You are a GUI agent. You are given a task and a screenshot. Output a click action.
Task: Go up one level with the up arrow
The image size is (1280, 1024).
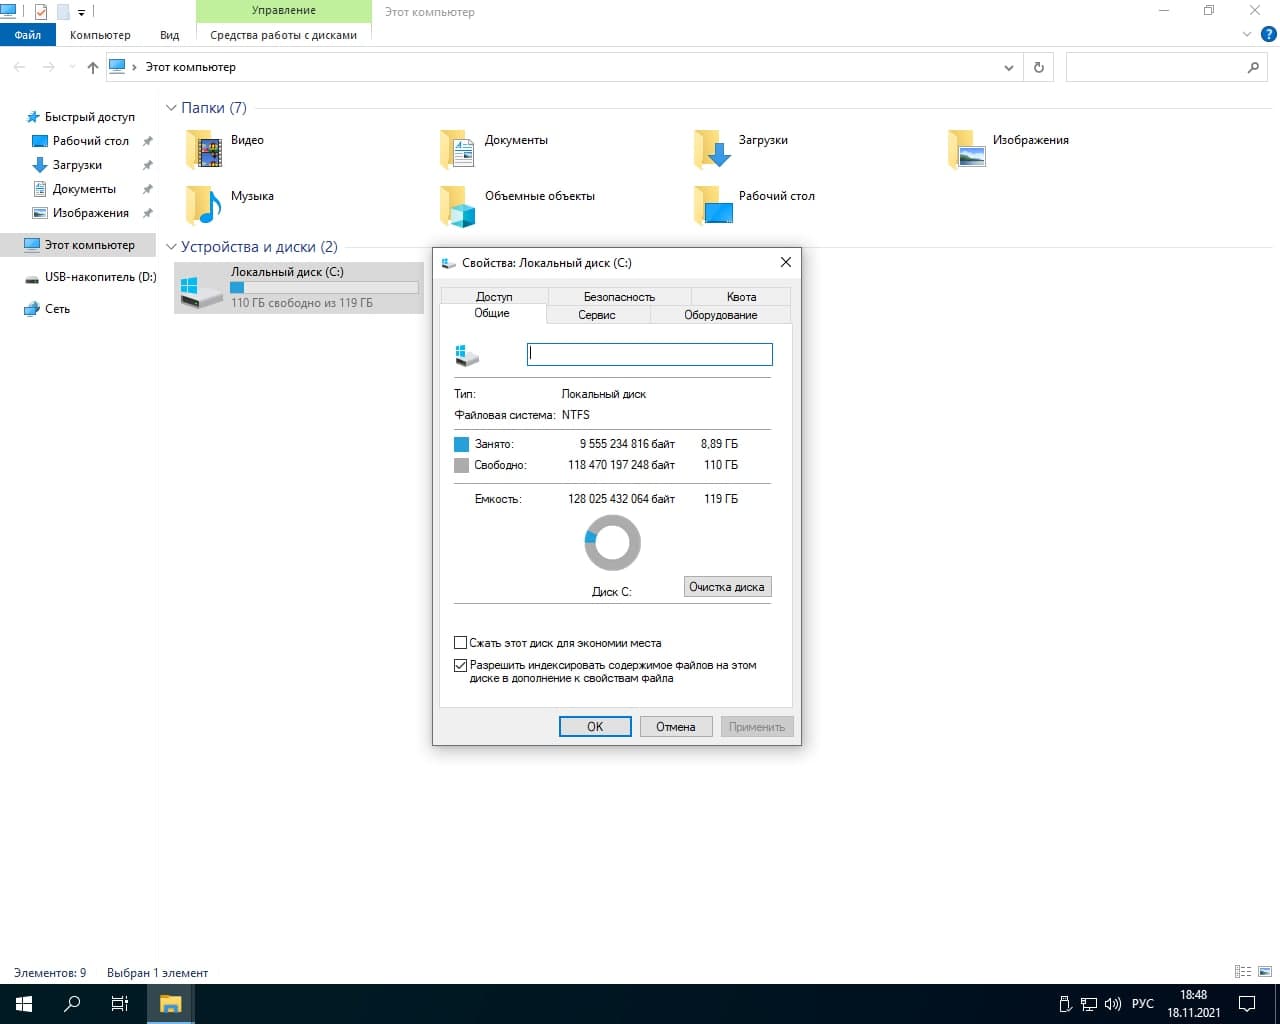[x=93, y=67]
